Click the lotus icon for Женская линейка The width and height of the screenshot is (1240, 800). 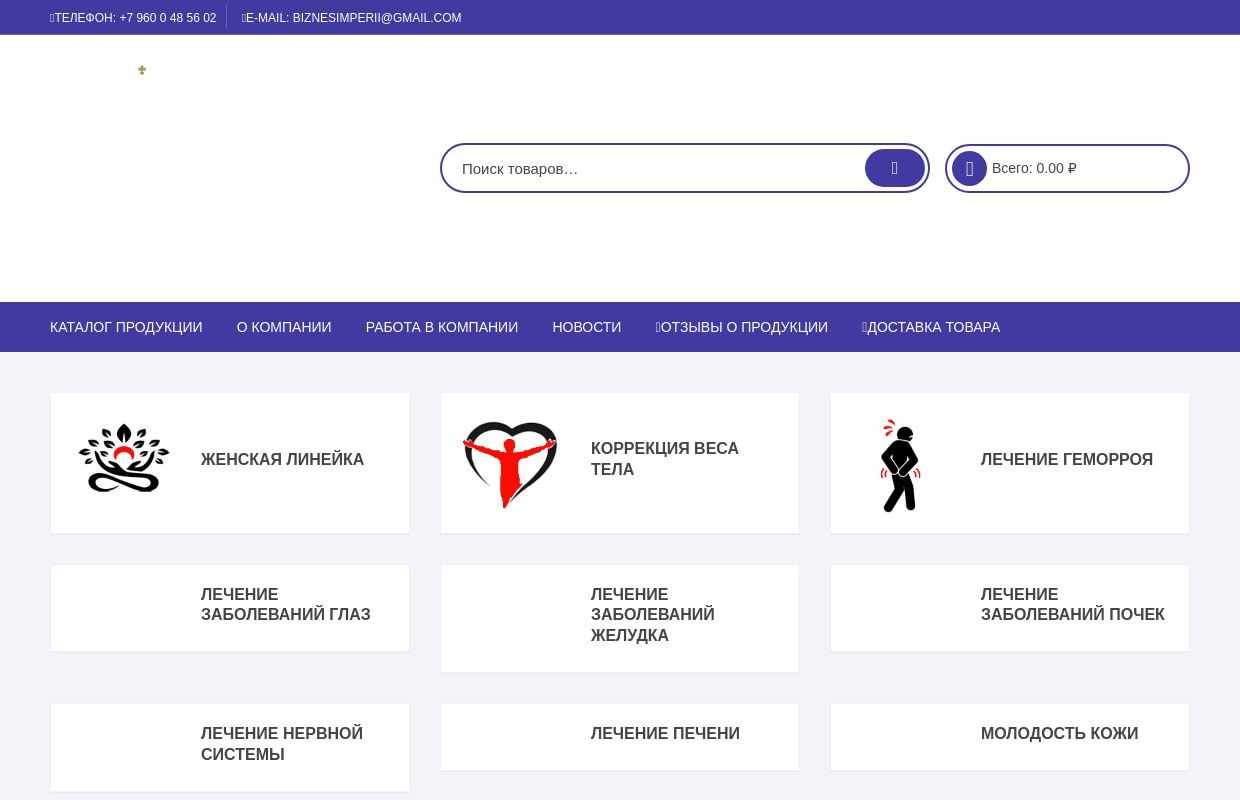[x=124, y=459]
